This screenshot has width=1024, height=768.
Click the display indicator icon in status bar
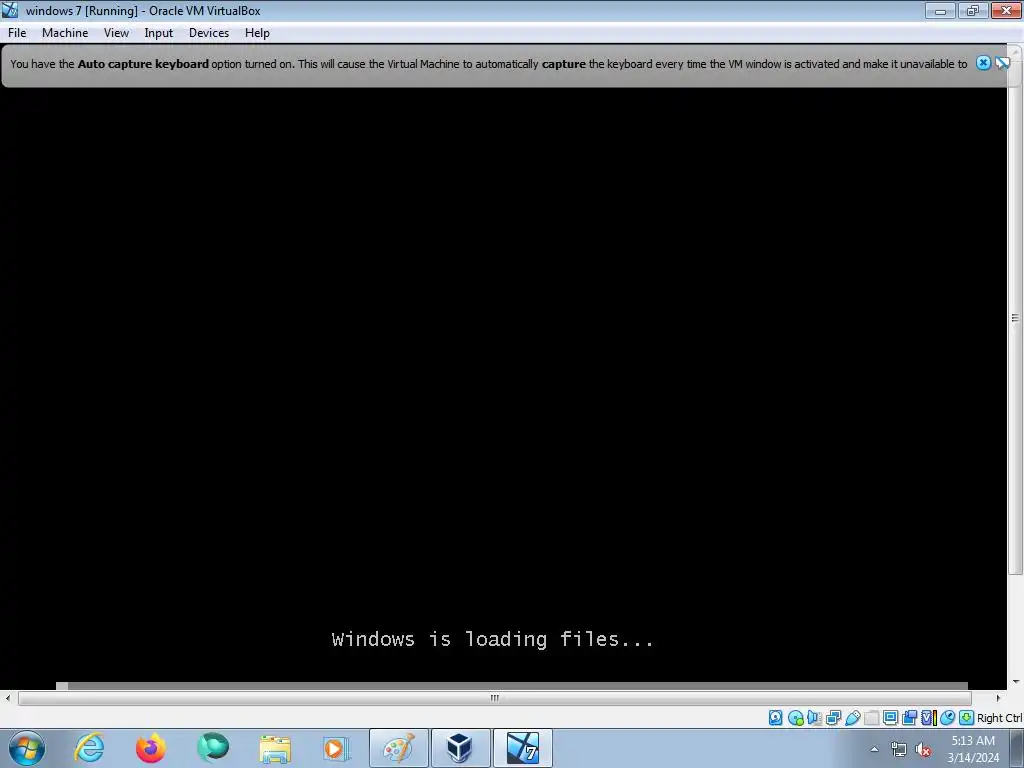tap(890, 718)
